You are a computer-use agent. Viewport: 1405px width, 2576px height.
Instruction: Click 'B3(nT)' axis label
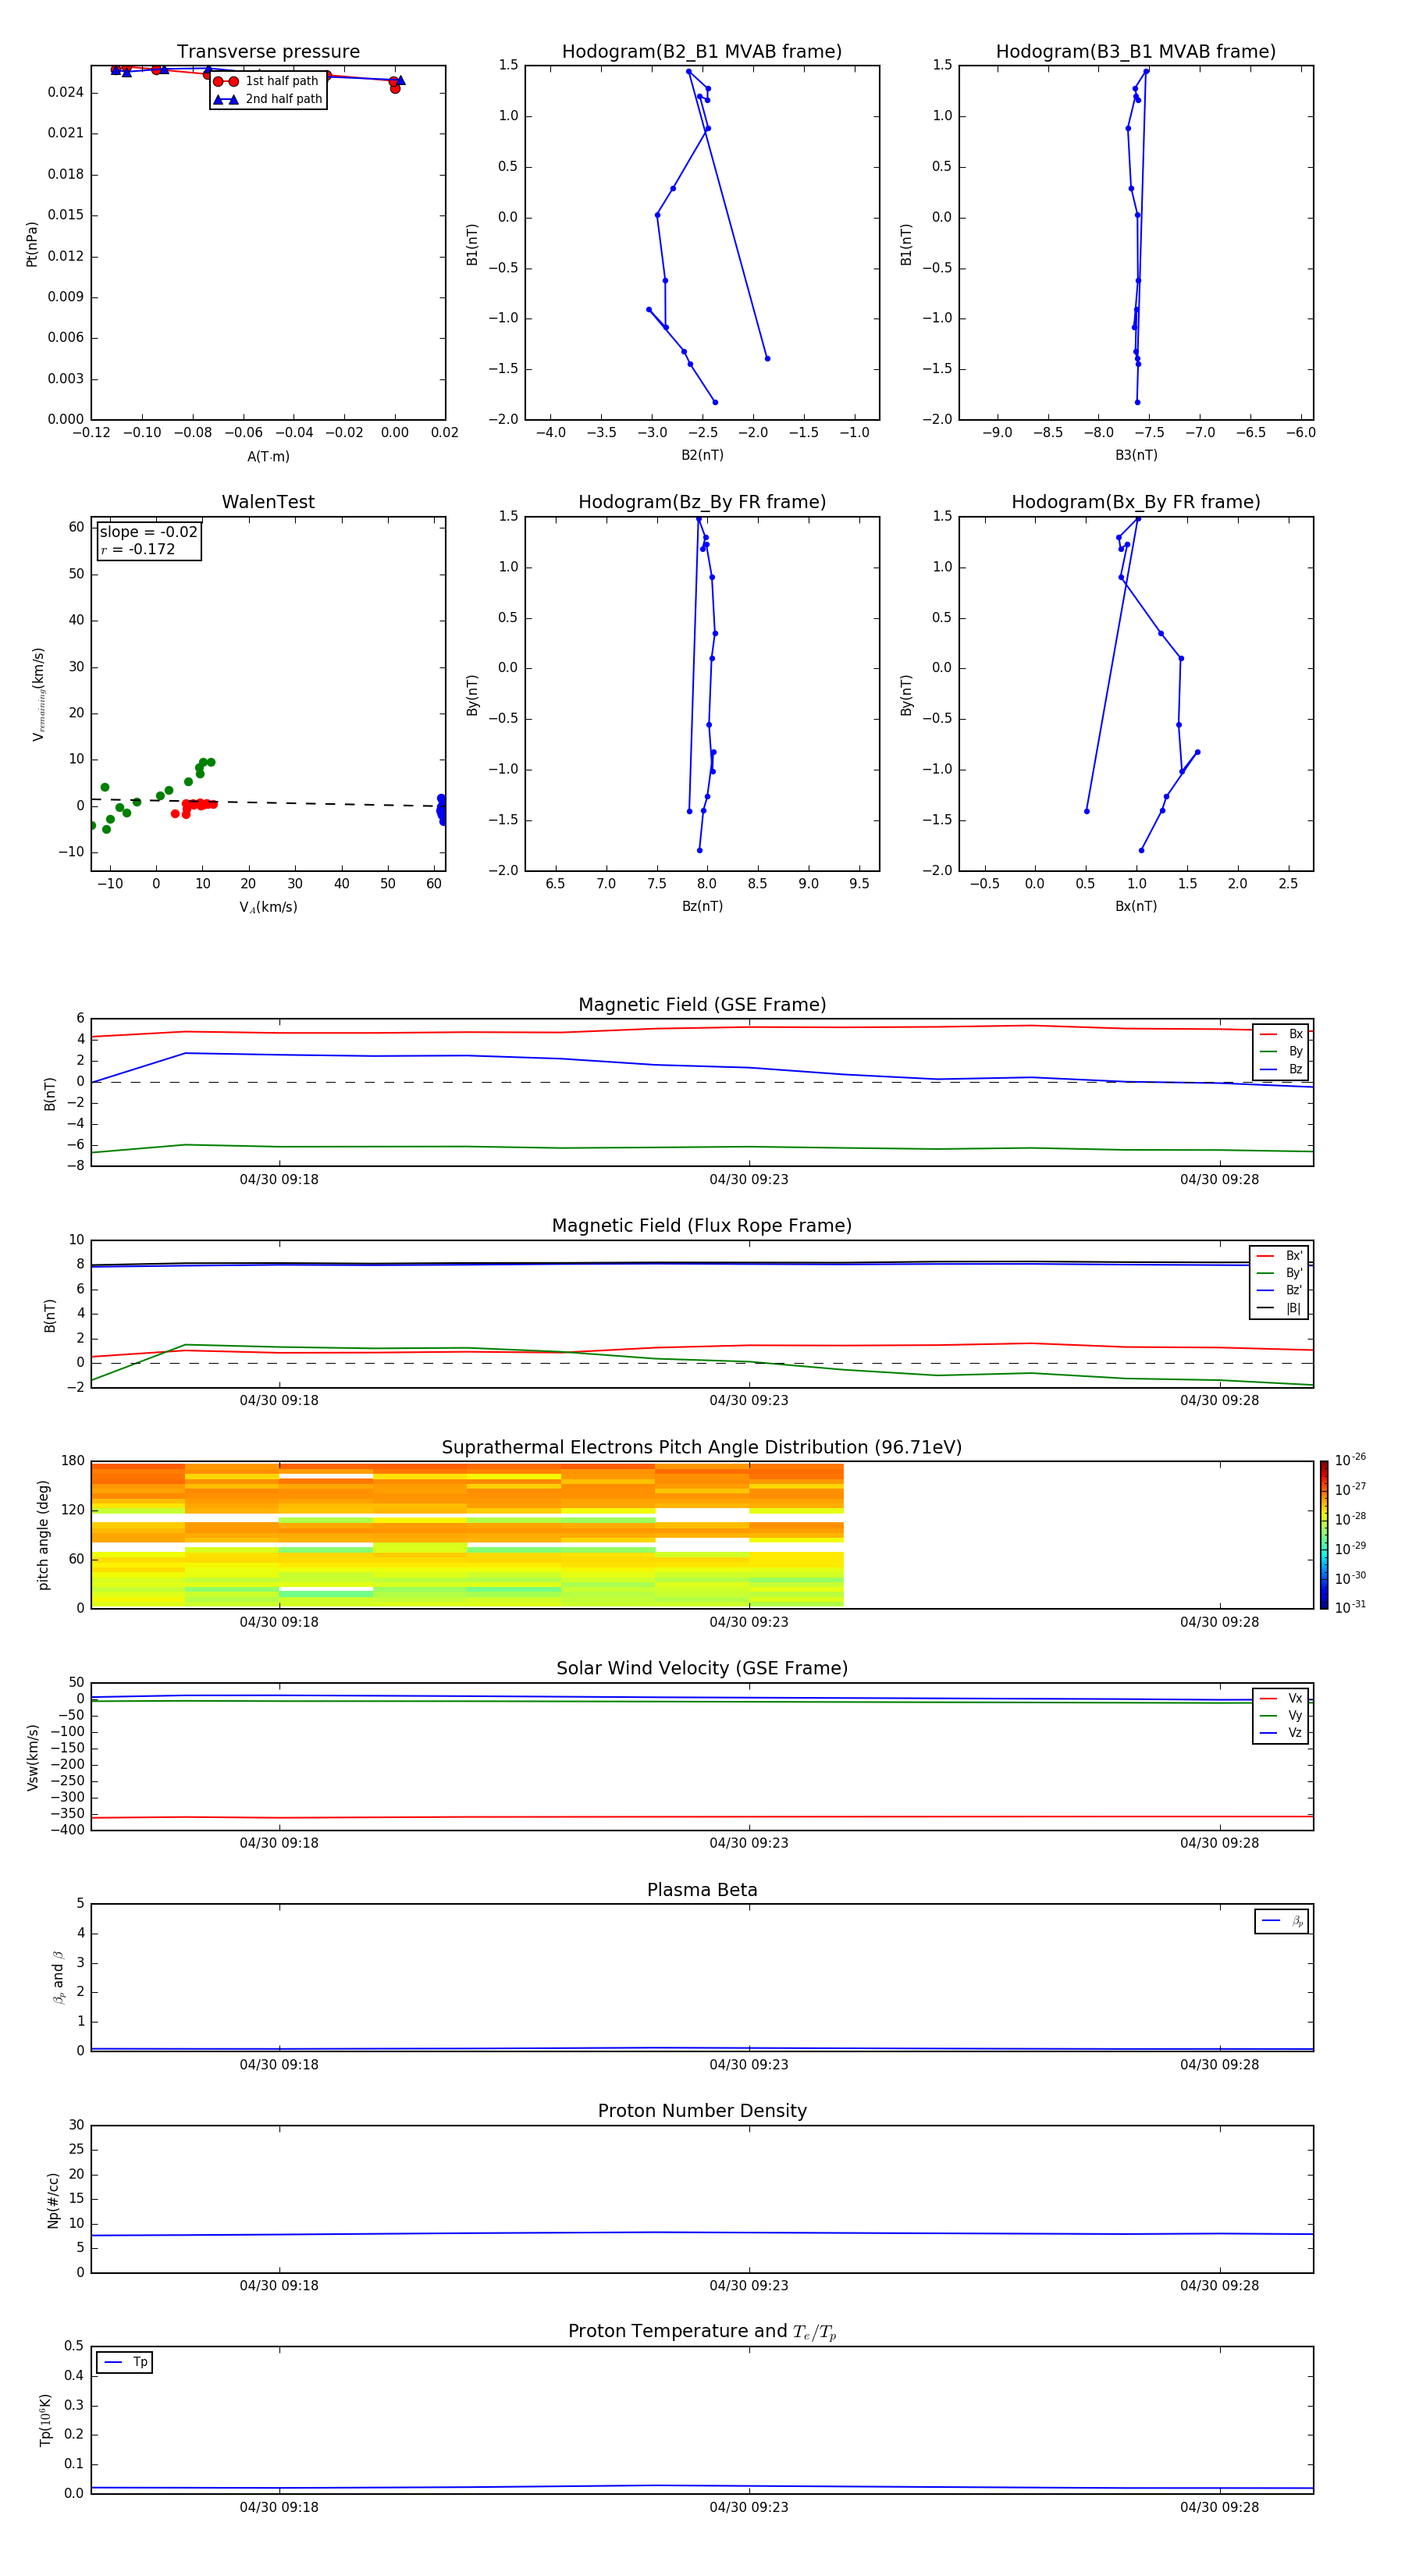[x=1136, y=455]
